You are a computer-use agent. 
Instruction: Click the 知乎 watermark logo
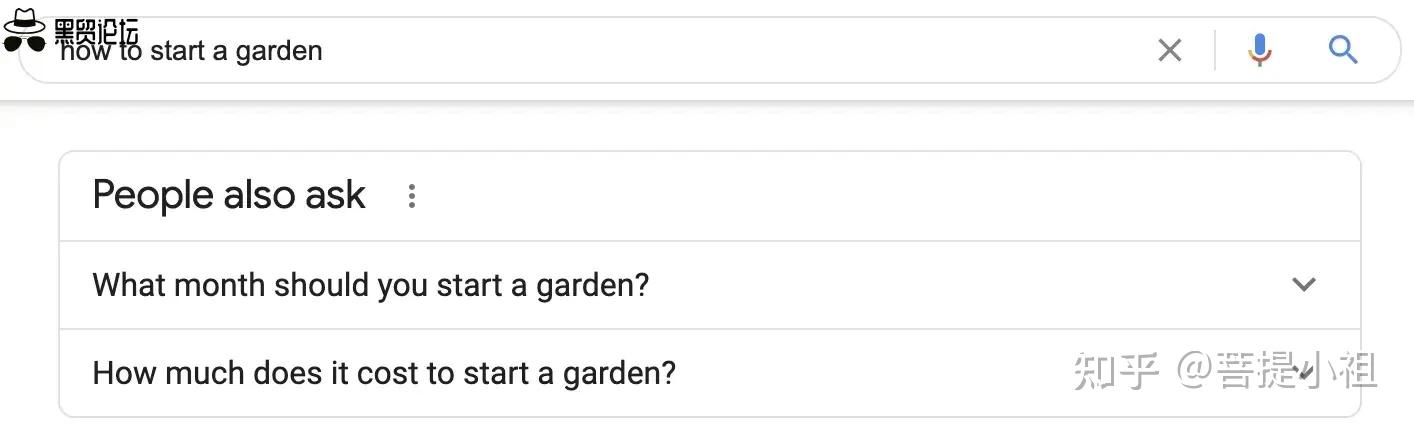tap(1116, 372)
